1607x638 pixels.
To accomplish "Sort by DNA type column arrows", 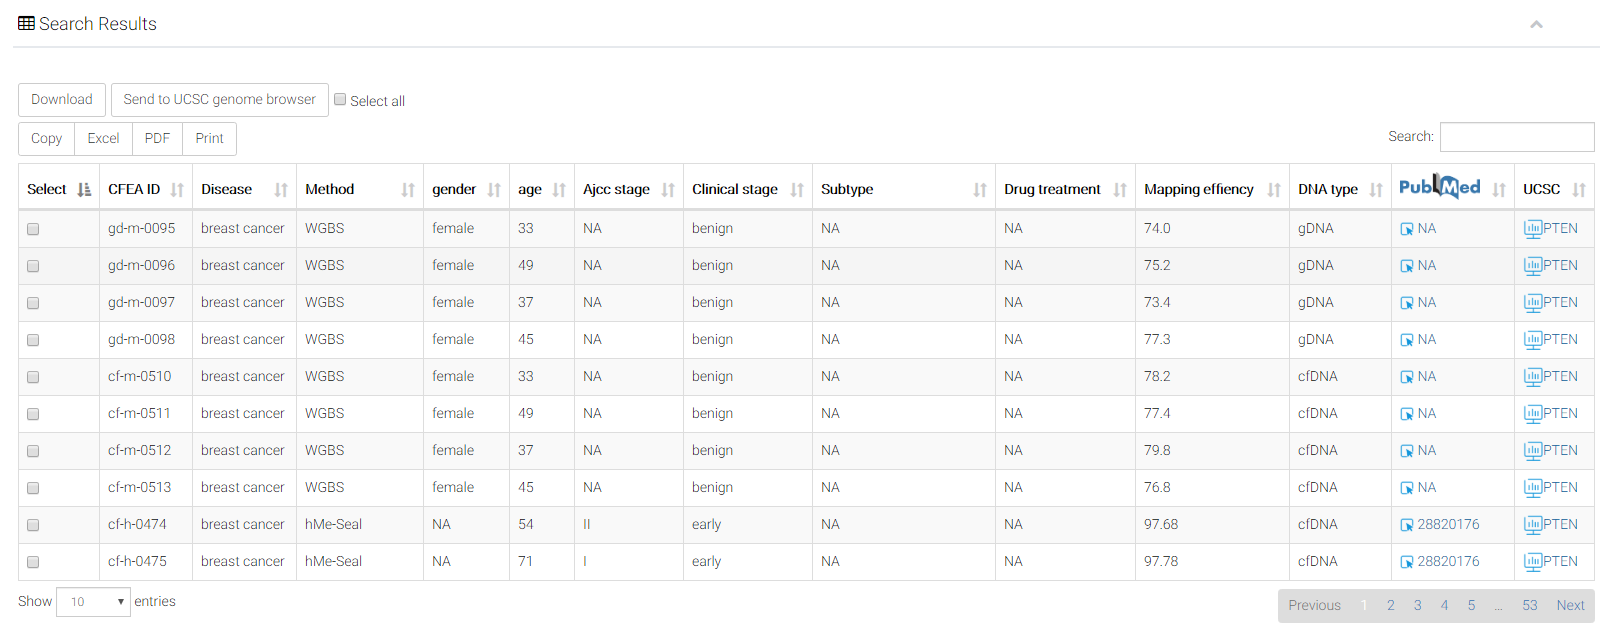I will click(1376, 190).
